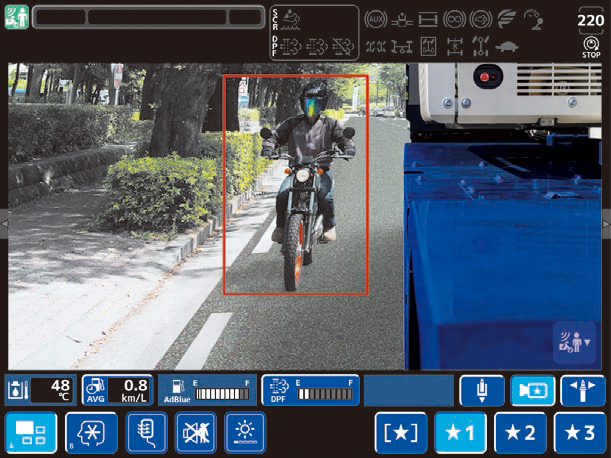Tap the AdBlue level gauge
The height and width of the screenshot is (458, 611).
[x=207, y=390]
